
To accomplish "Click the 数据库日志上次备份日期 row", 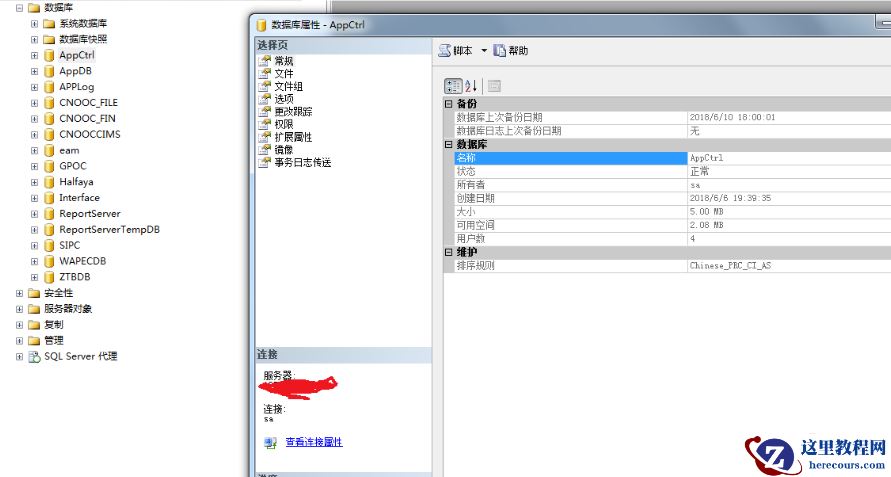I will 673,131.
